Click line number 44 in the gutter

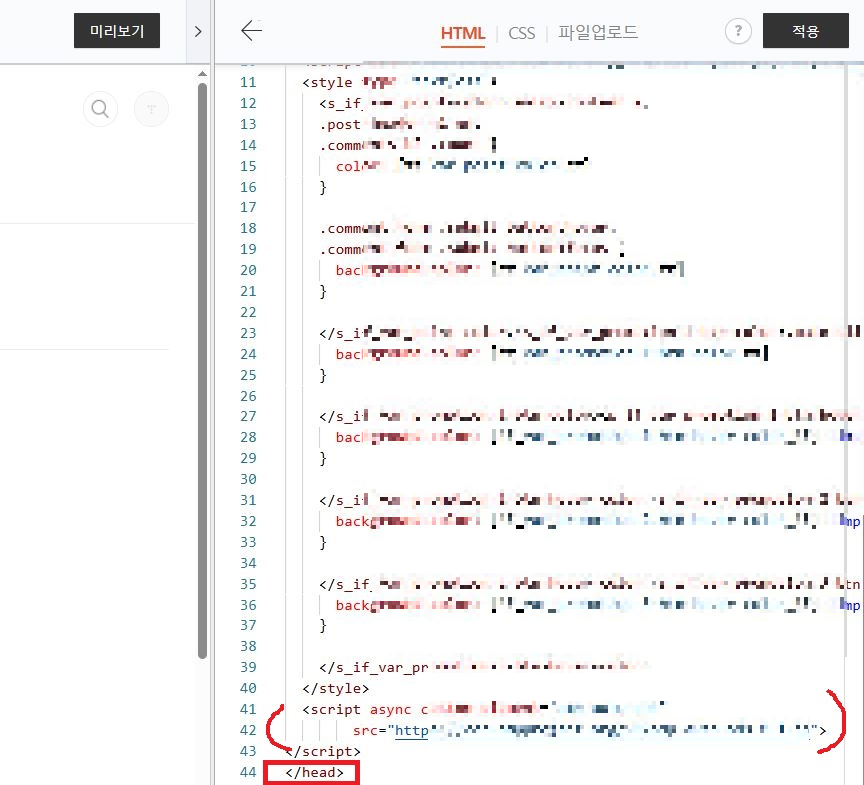[248, 772]
